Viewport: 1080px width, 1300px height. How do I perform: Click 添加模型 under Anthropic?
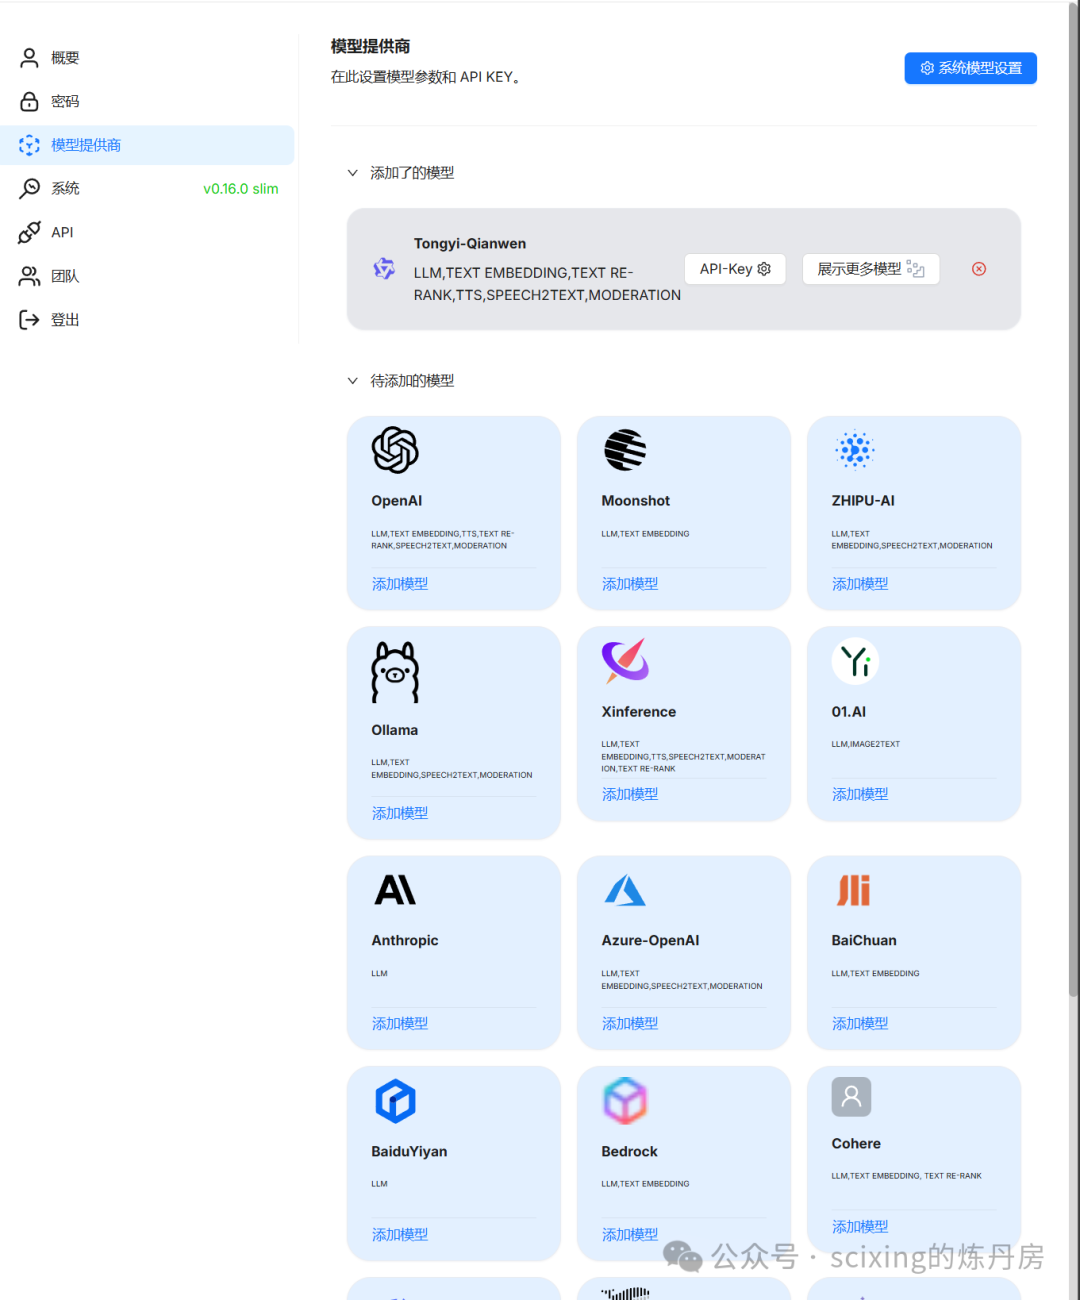400,1023
